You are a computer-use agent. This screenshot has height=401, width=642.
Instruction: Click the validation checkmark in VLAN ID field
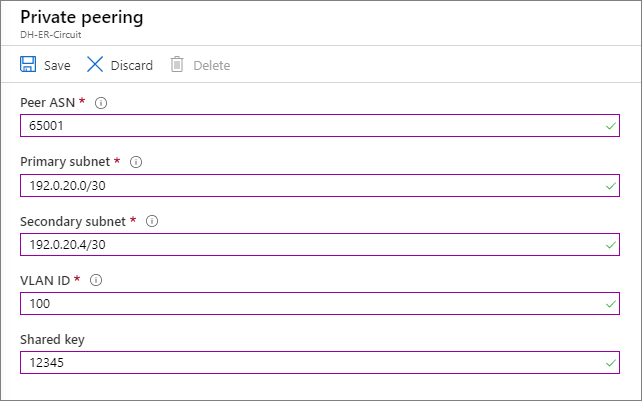[x=610, y=303]
